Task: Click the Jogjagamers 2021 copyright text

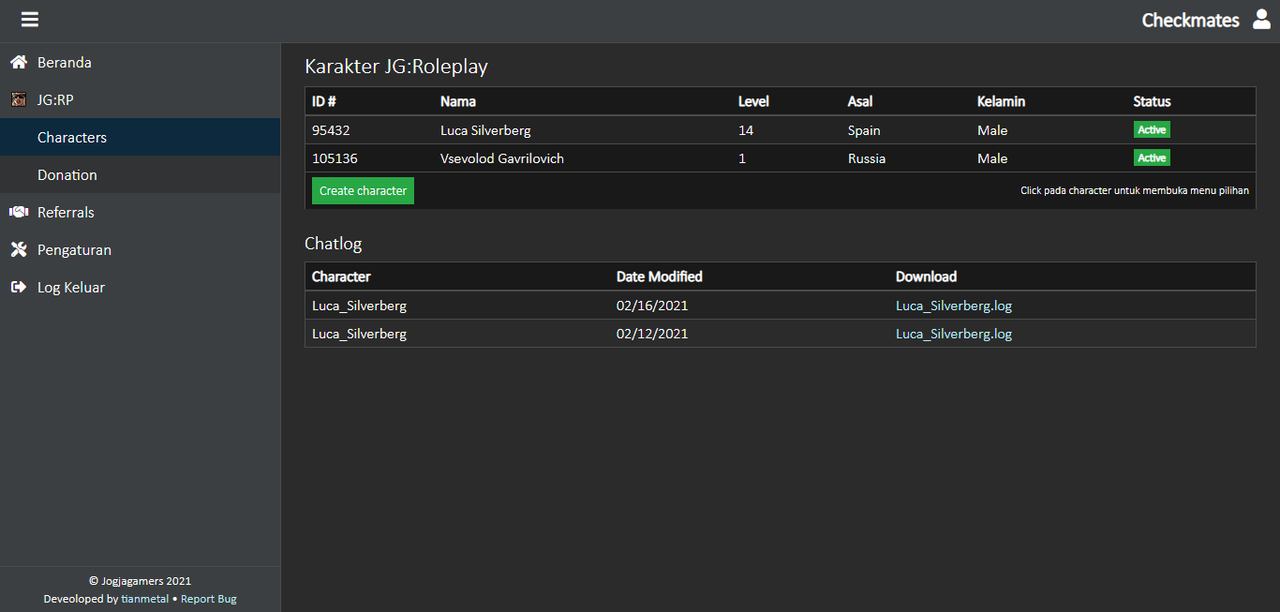Action: (x=140, y=581)
